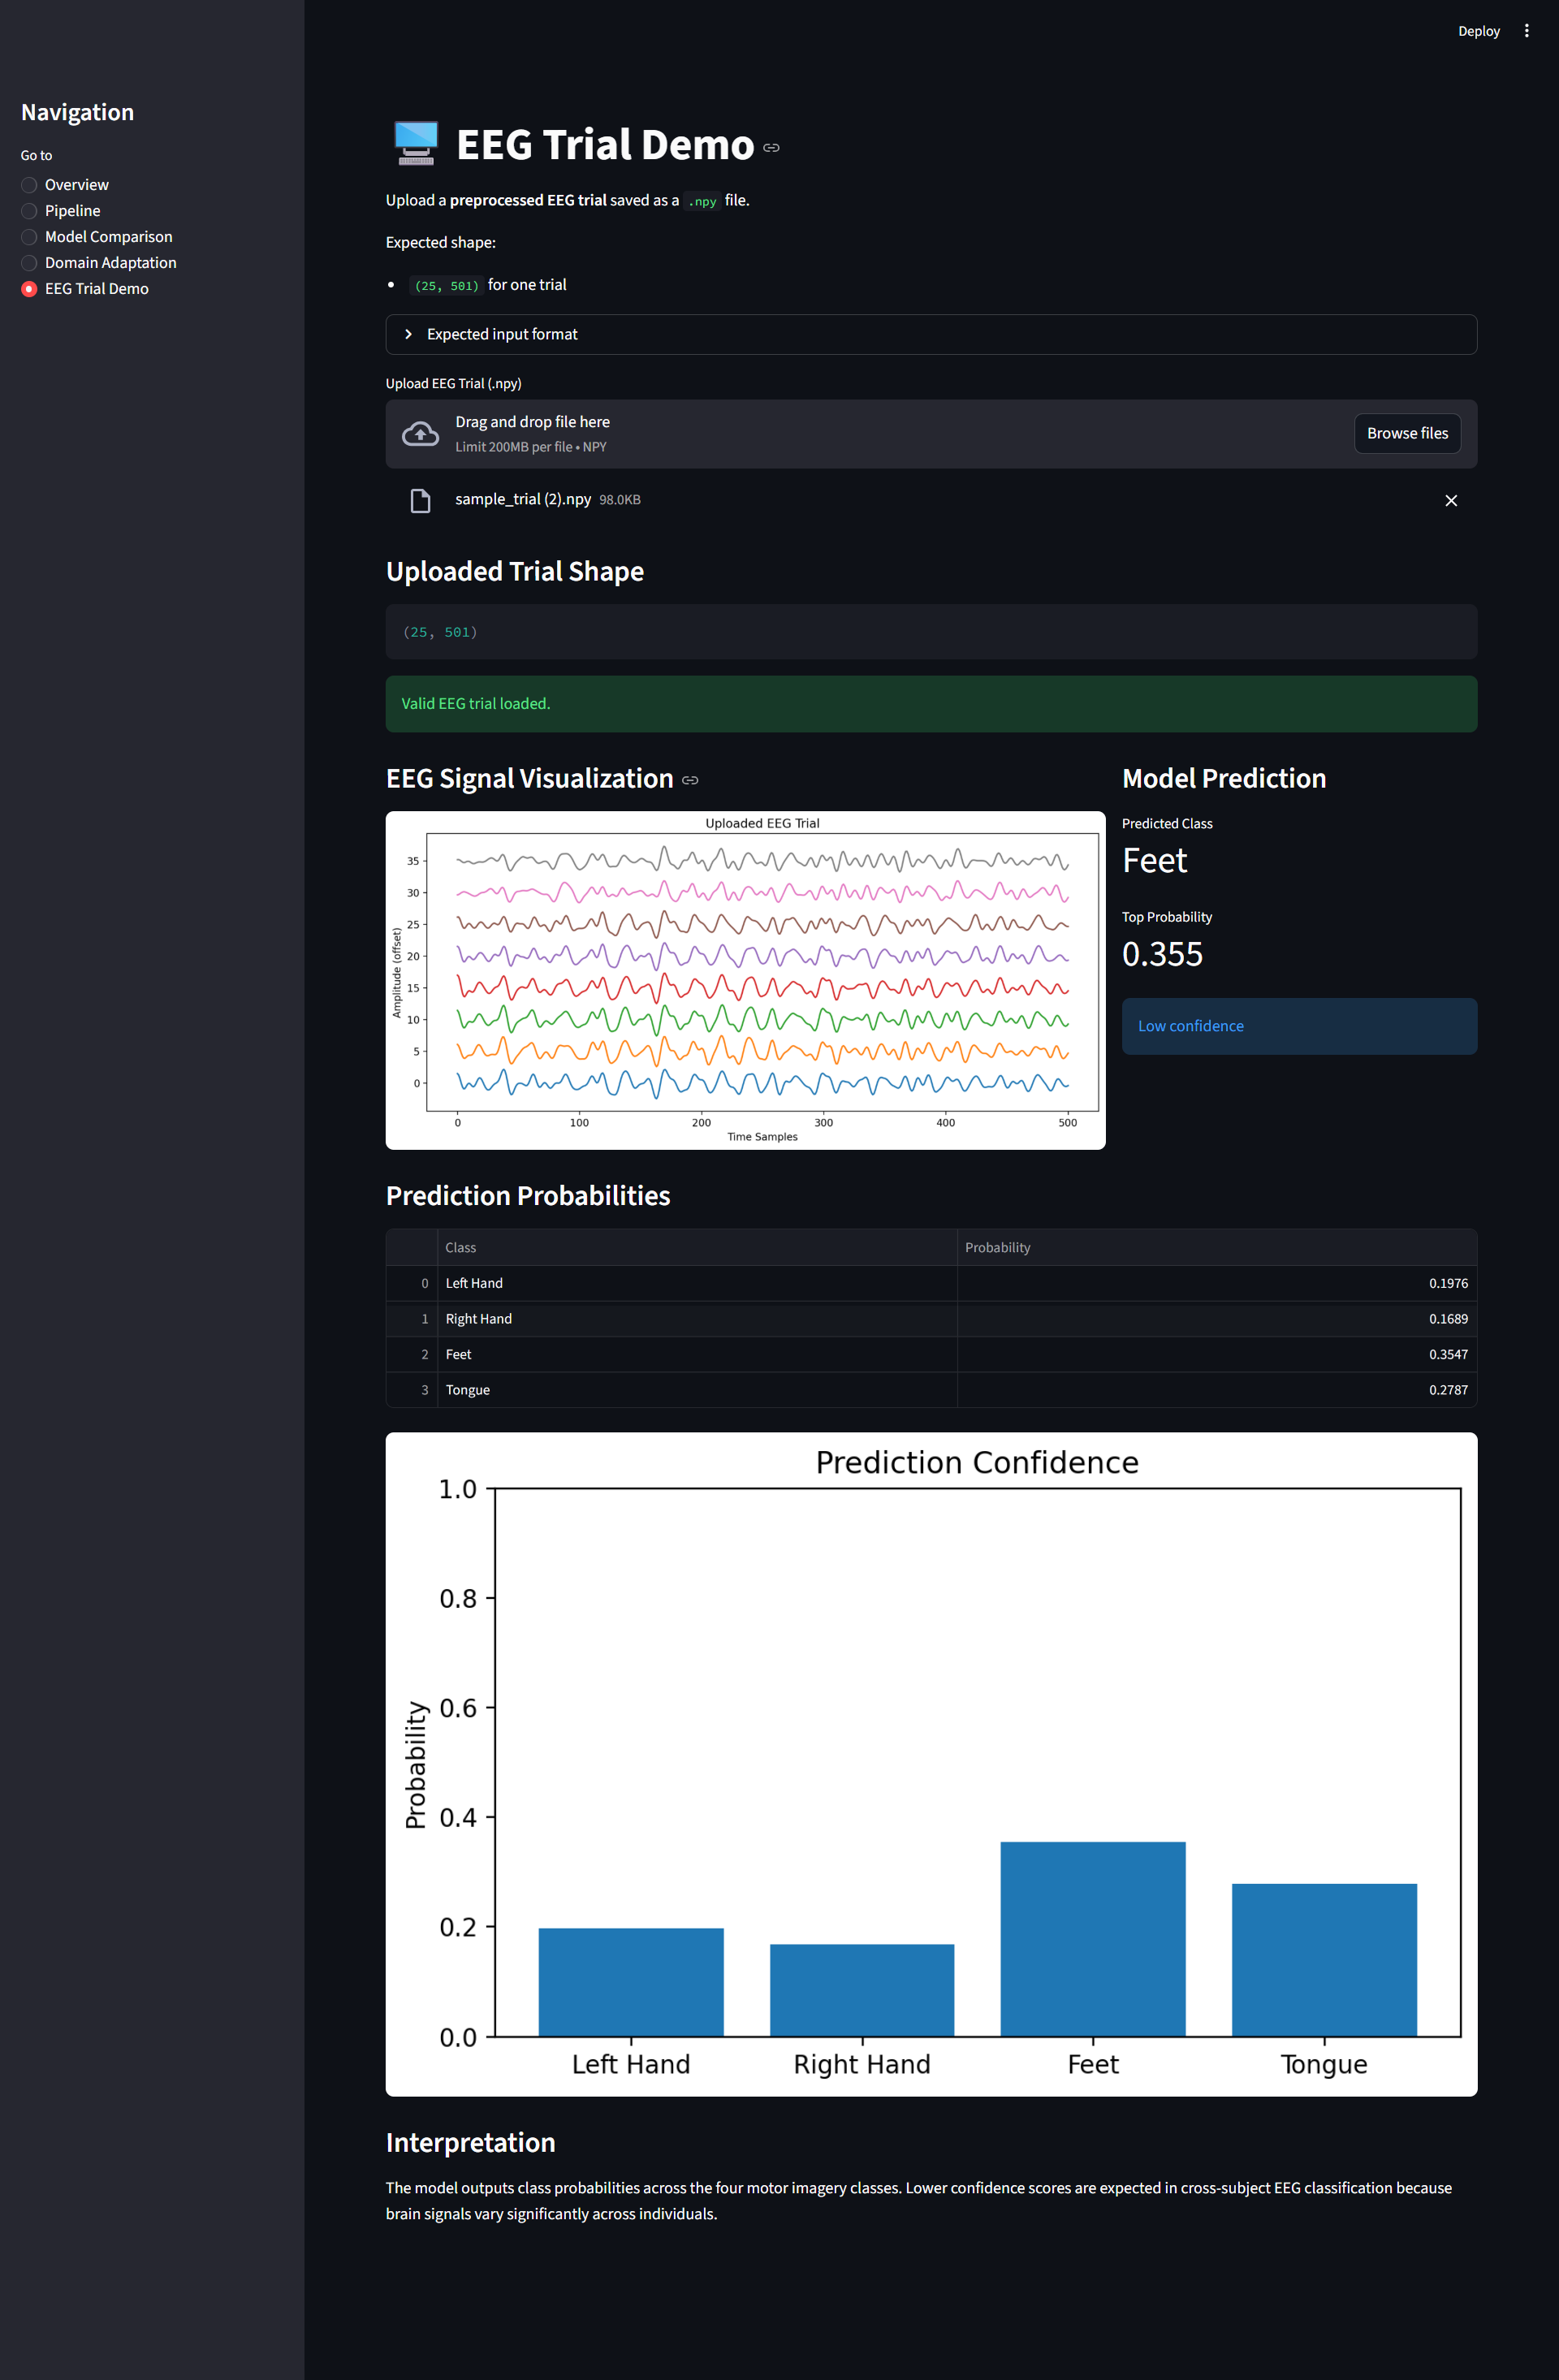Image resolution: width=1559 pixels, height=2380 pixels.
Task: Click the Valid EEG trial loaded message
Action: coord(931,704)
